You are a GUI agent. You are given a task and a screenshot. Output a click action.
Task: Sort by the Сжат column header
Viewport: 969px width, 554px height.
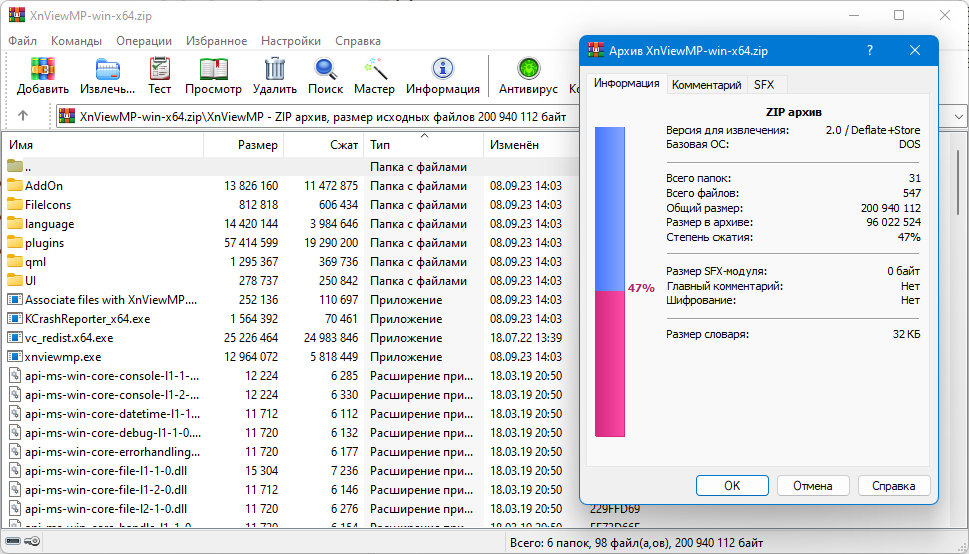click(324, 145)
